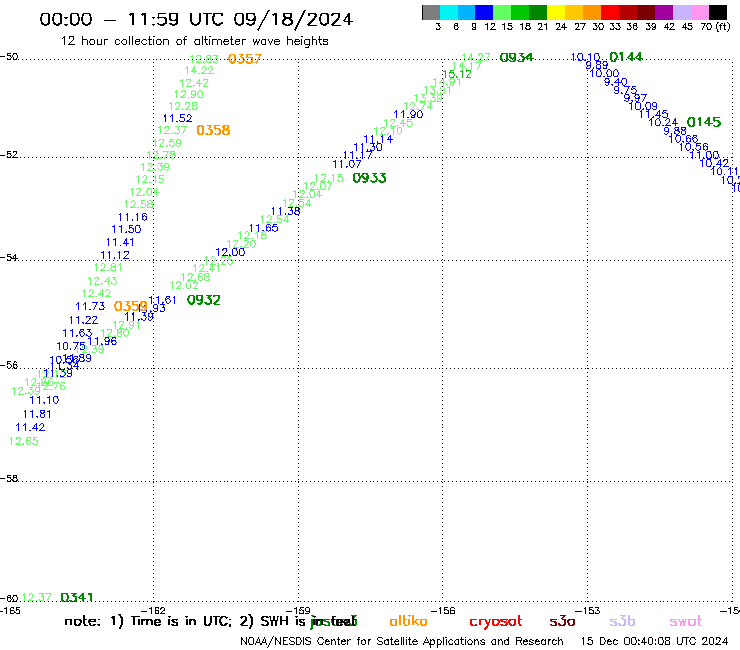740x650 pixels.
Task: Click the -159 longitude axis label
Action: (x=298, y=610)
